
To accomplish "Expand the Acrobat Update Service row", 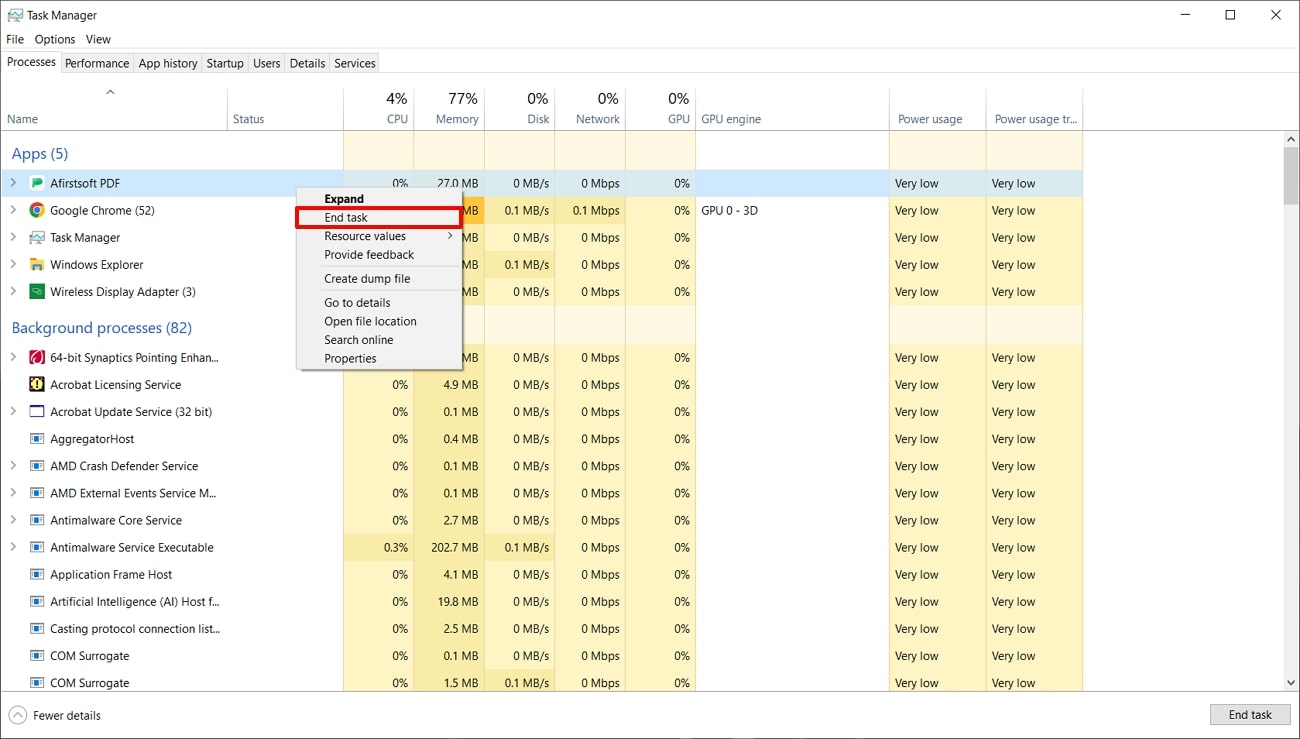I will coord(13,411).
